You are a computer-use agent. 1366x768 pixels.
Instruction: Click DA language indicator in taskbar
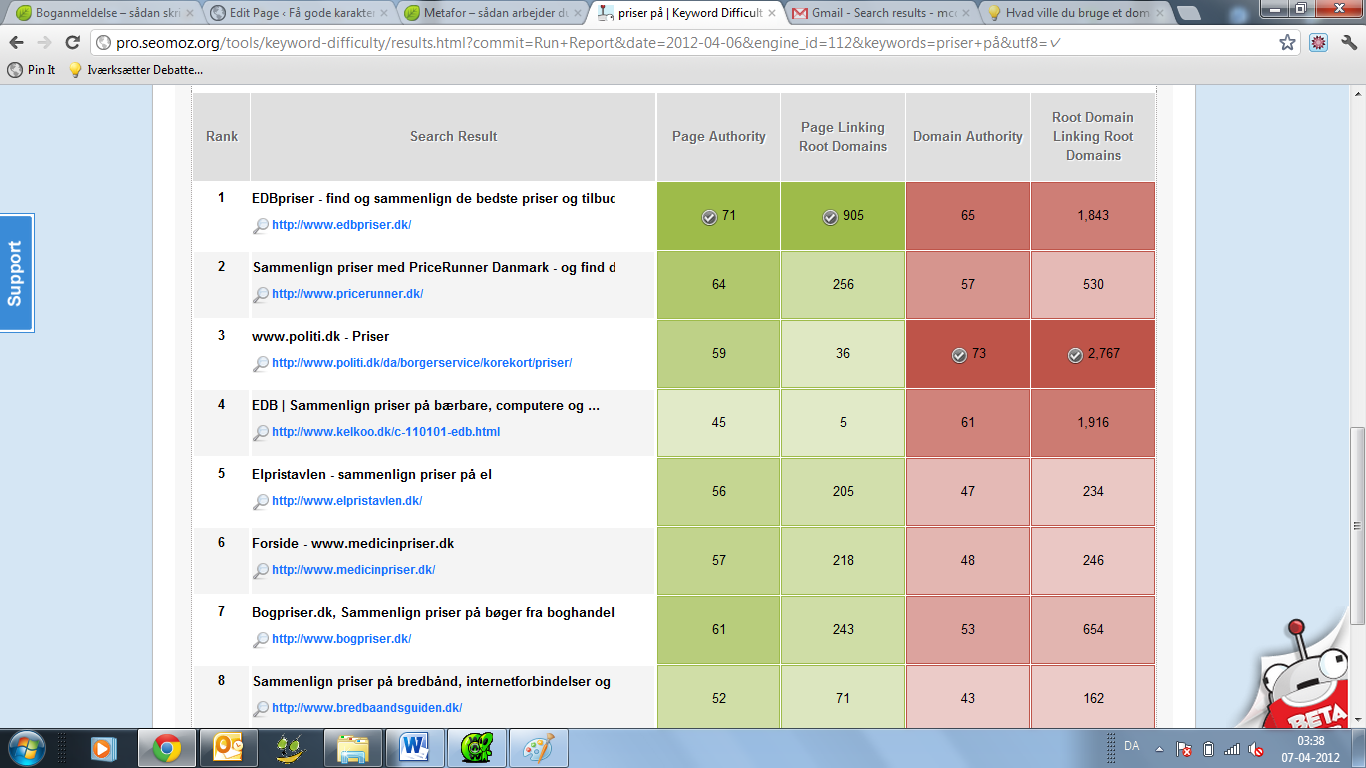[x=1131, y=747]
